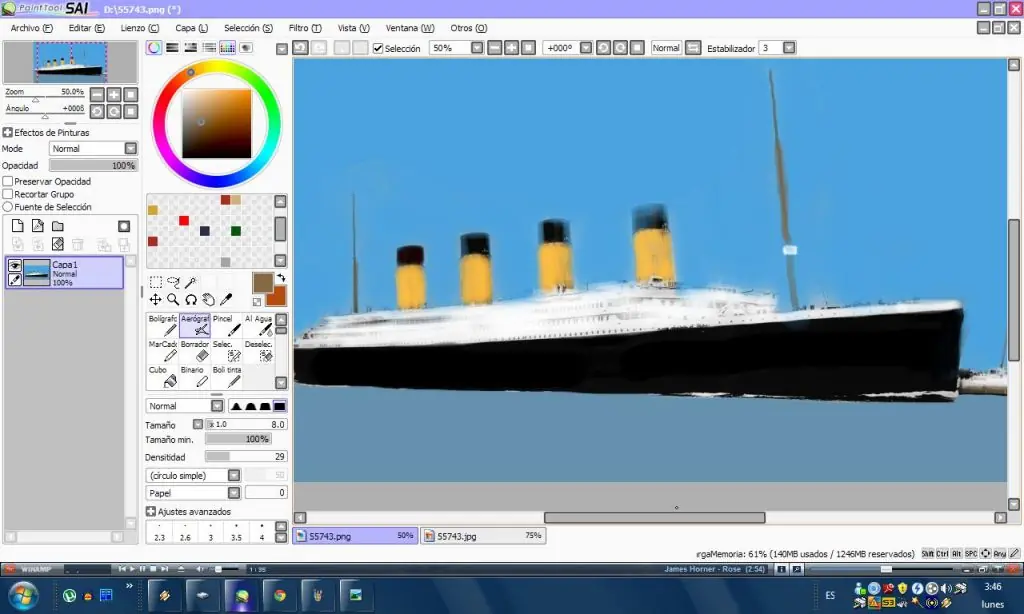Click the brown foreground color box
The image size is (1024, 614).
click(263, 283)
